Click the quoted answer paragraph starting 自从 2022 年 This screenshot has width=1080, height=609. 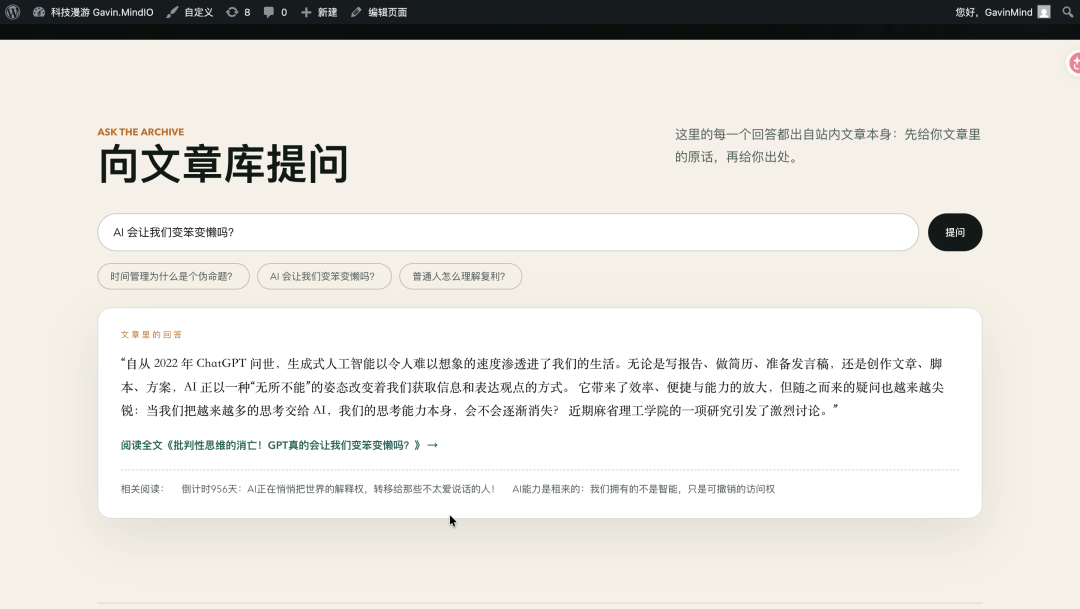pyautogui.click(x=532, y=387)
